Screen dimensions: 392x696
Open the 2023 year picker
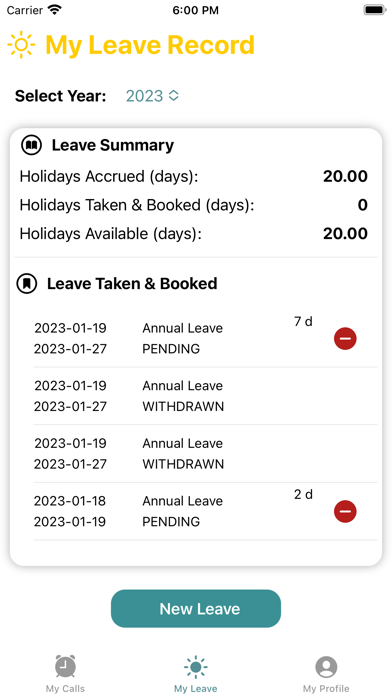coord(152,96)
